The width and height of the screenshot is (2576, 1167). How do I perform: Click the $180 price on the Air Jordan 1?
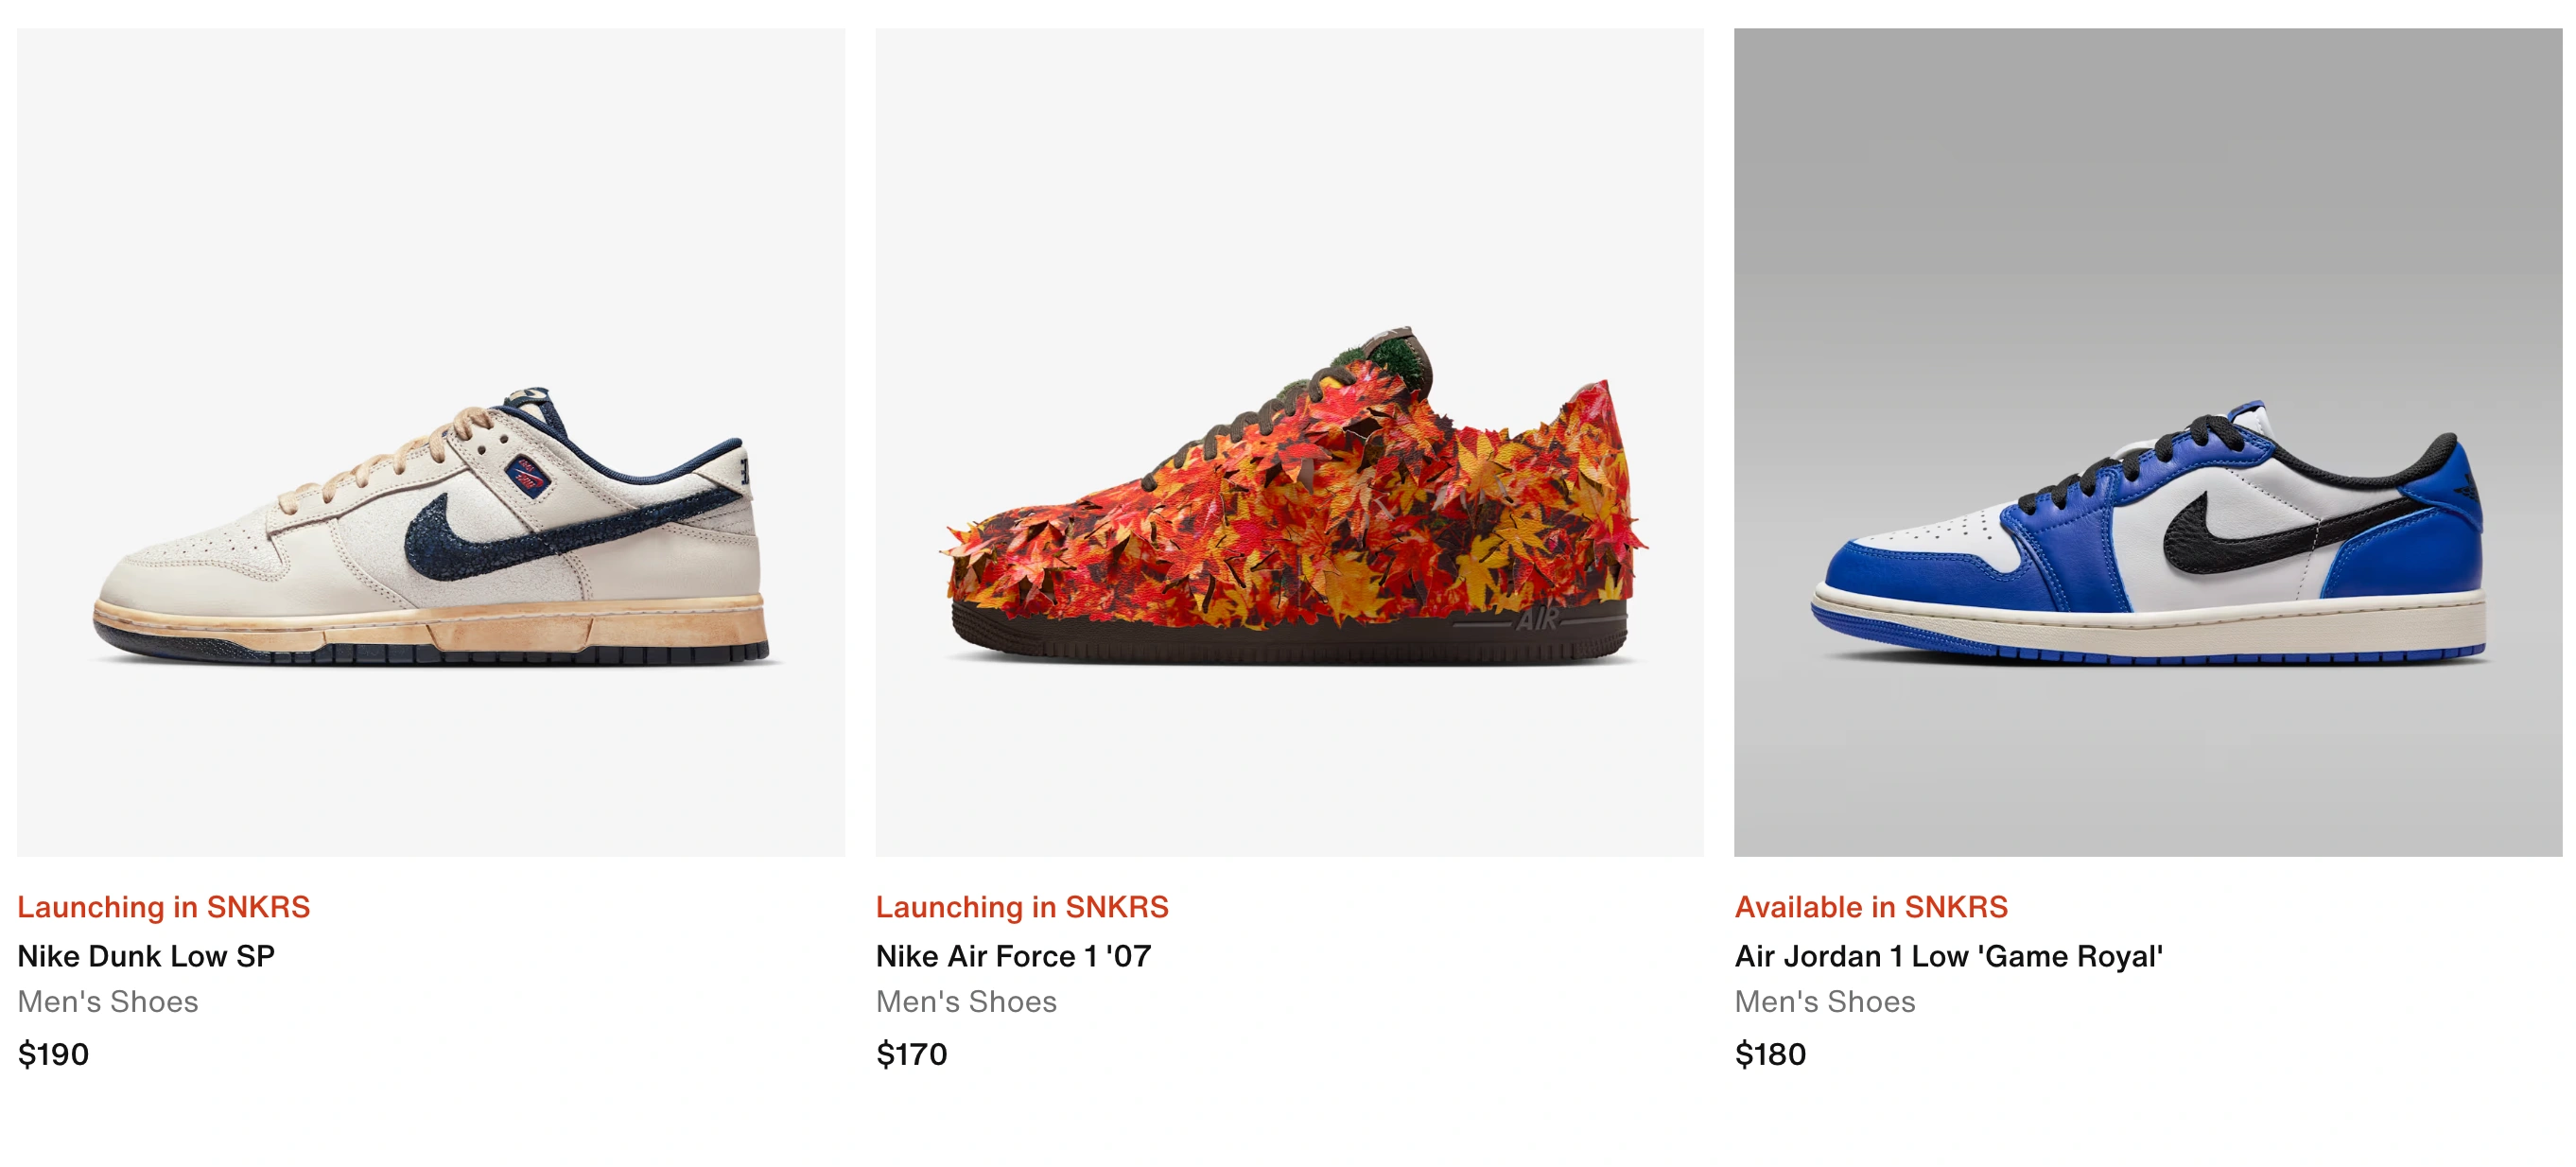point(1770,1054)
